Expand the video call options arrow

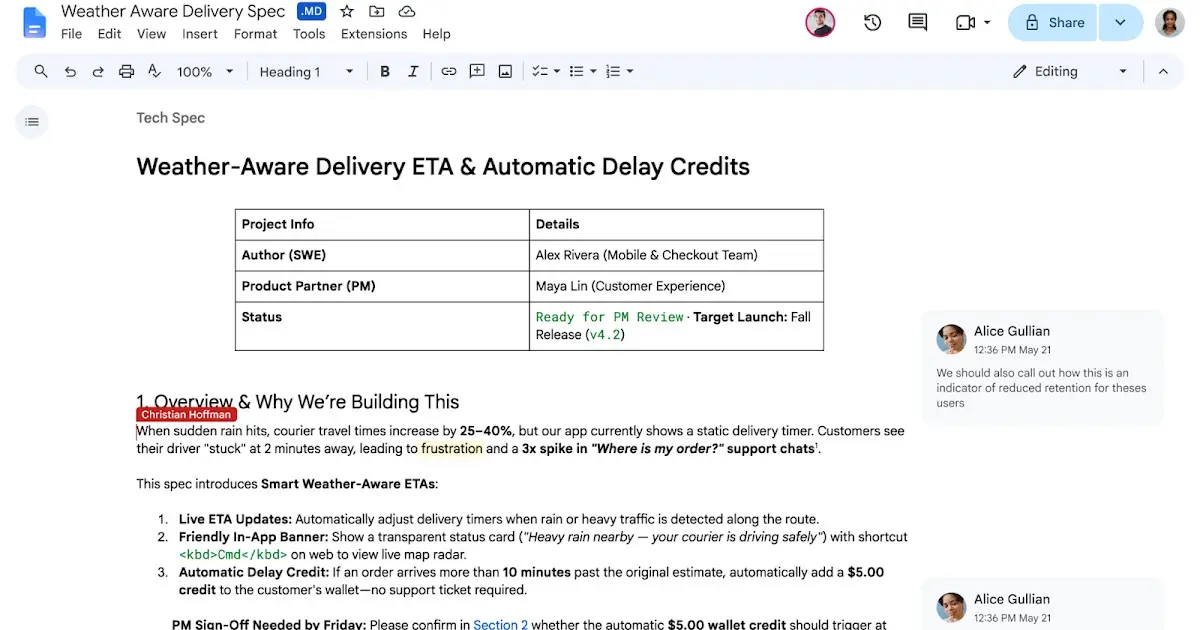pyautogui.click(x=988, y=22)
